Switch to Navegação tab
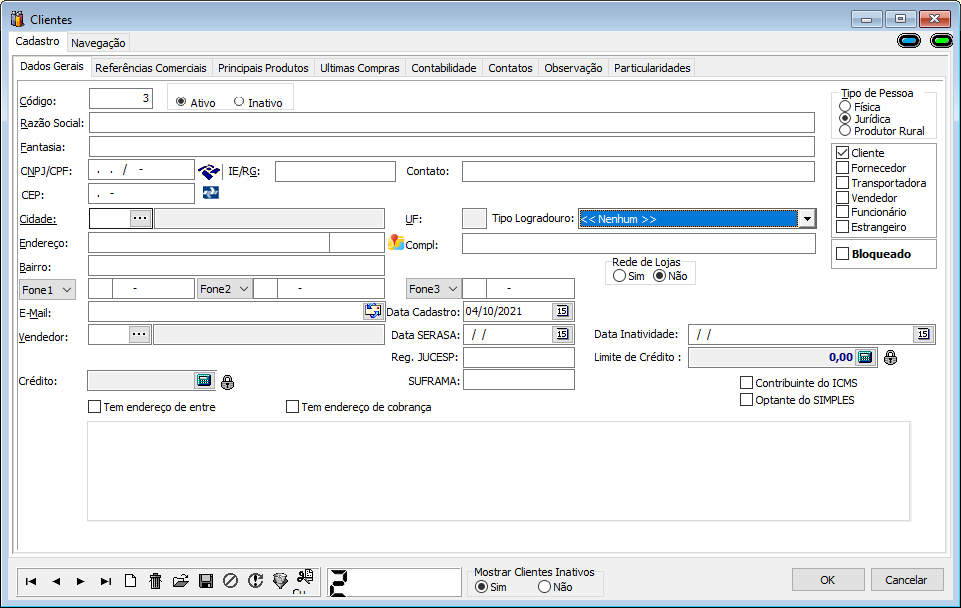This screenshot has height=608, width=961. [x=98, y=43]
